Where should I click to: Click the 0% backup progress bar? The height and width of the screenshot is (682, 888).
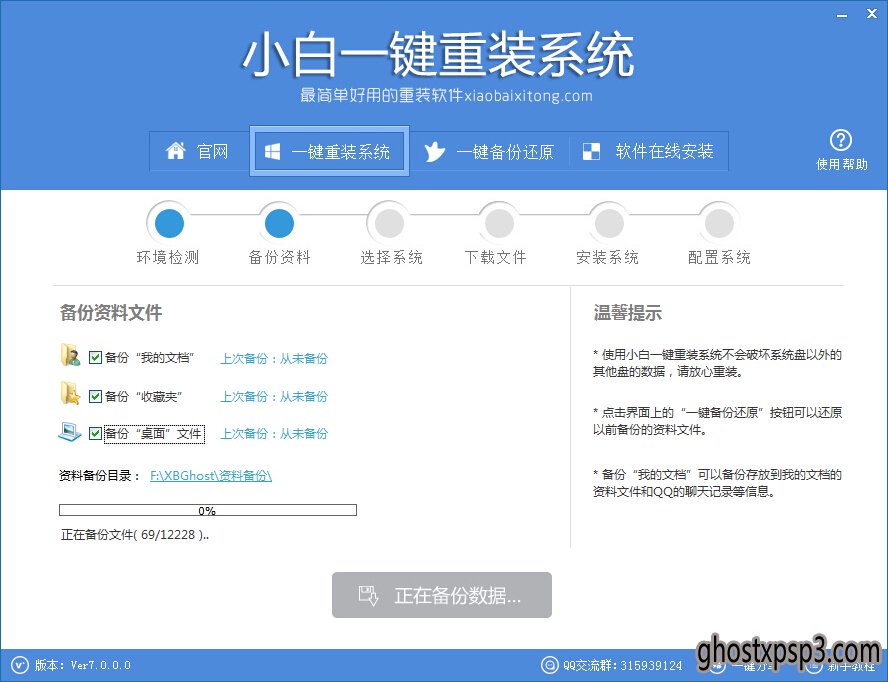pos(208,510)
